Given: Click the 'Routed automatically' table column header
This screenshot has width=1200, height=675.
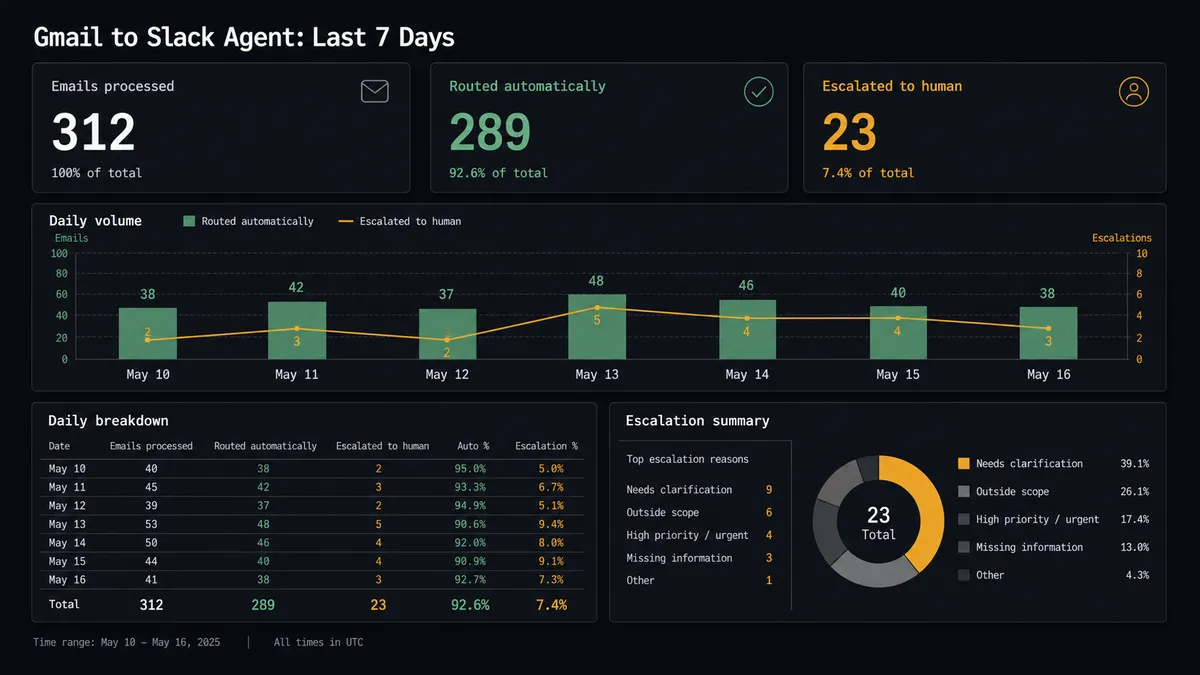Looking at the screenshot, I should point(265,446).
